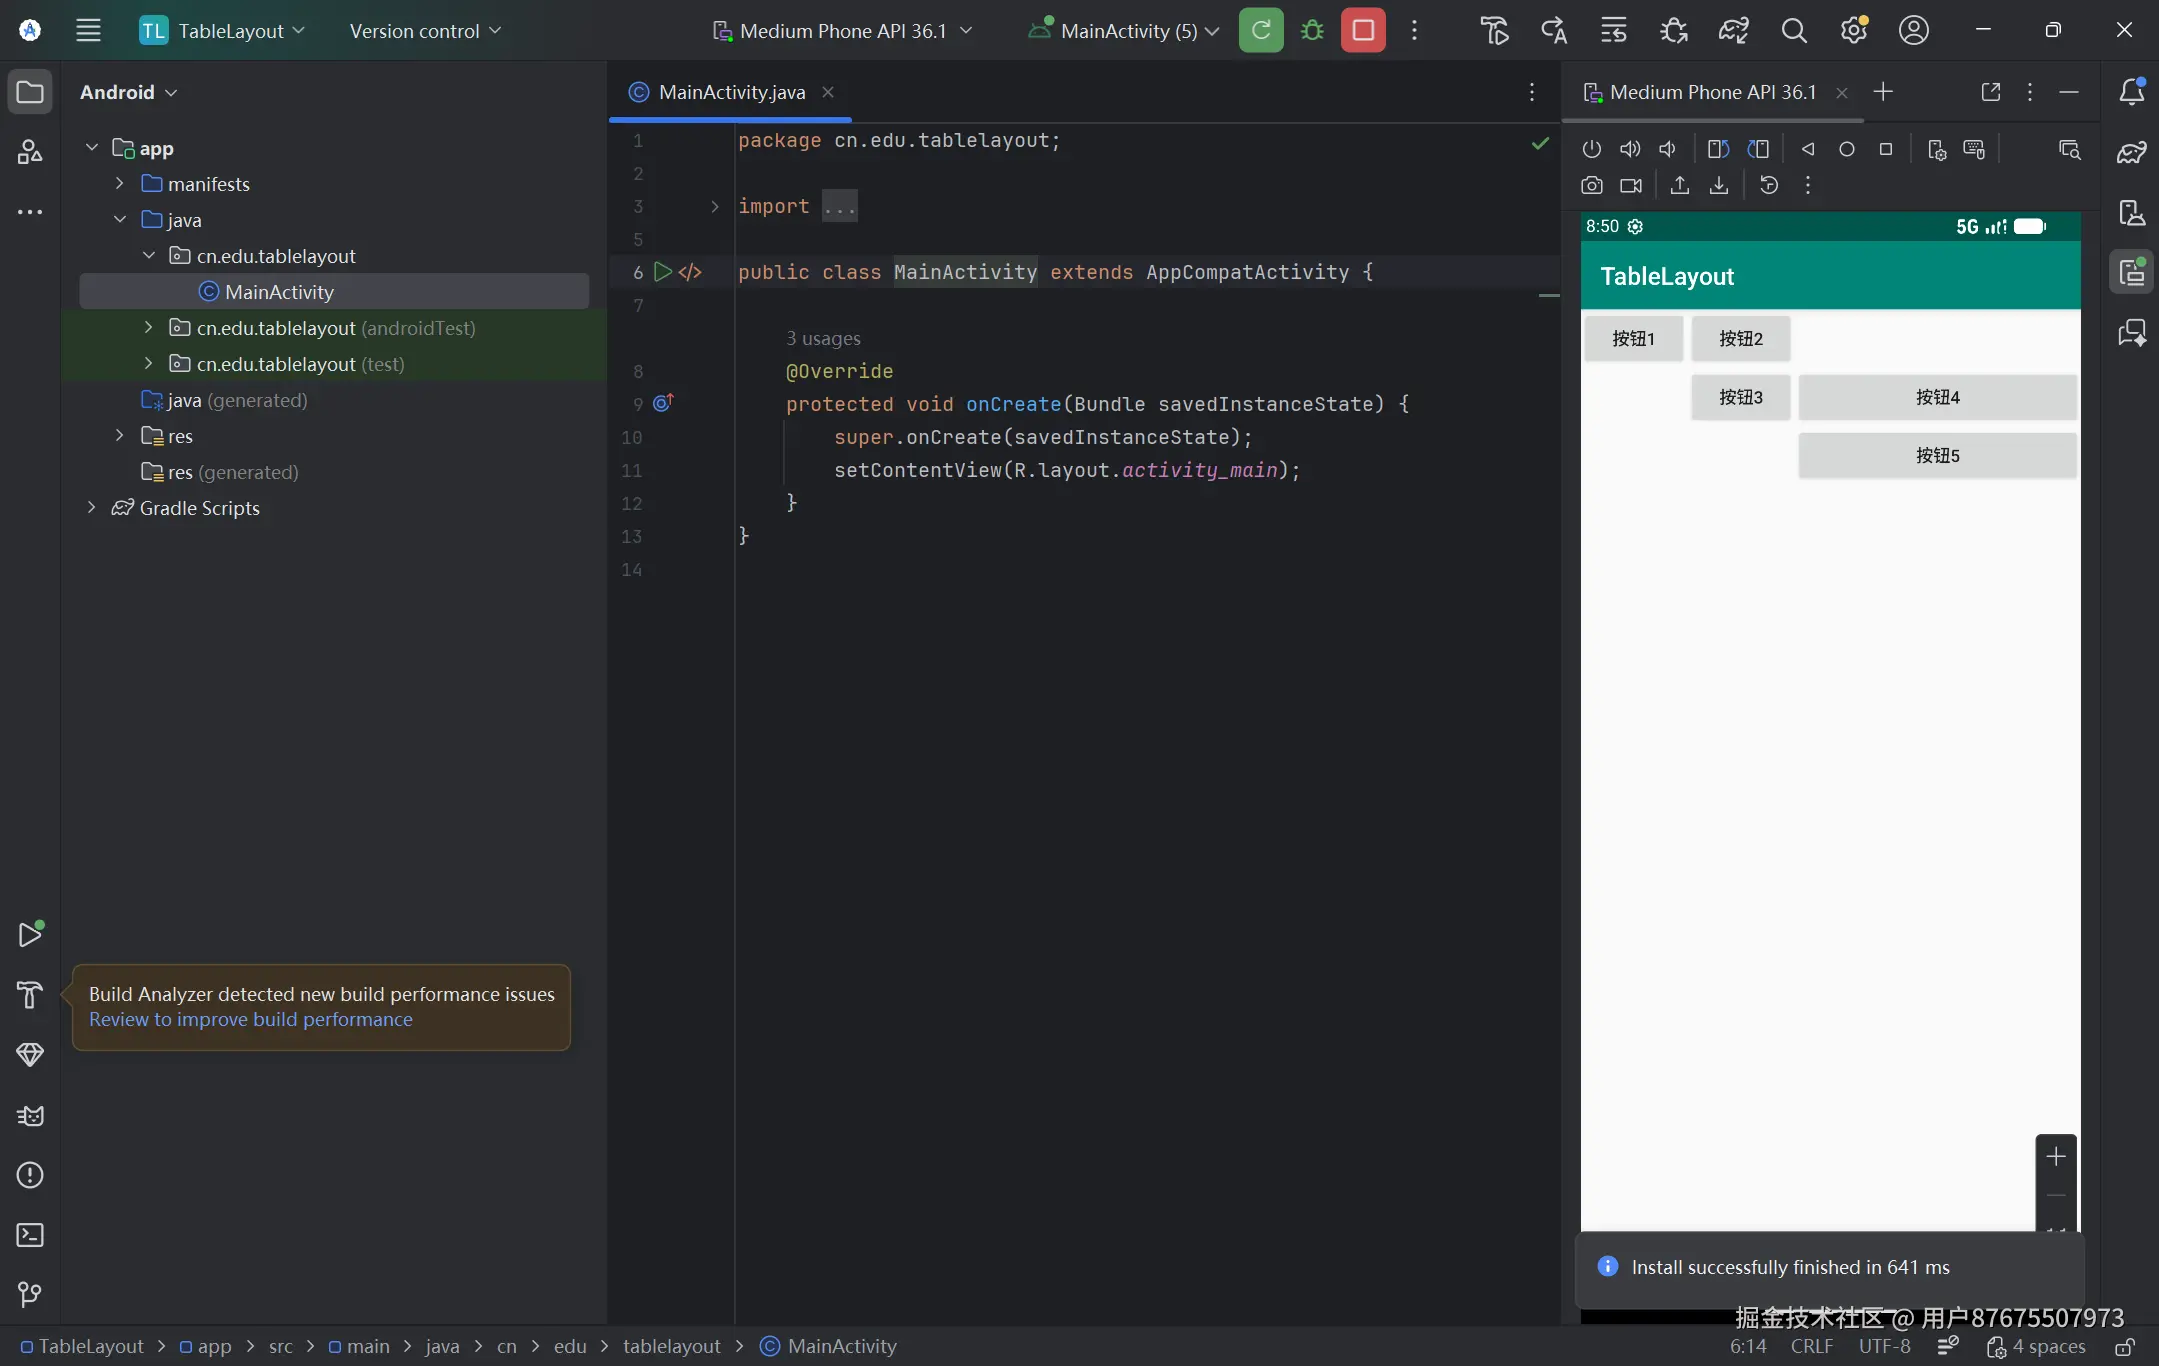Click the Debug app bug icon
2159x1366 pixels.
pyautogui.click(x=1312, y=31)
